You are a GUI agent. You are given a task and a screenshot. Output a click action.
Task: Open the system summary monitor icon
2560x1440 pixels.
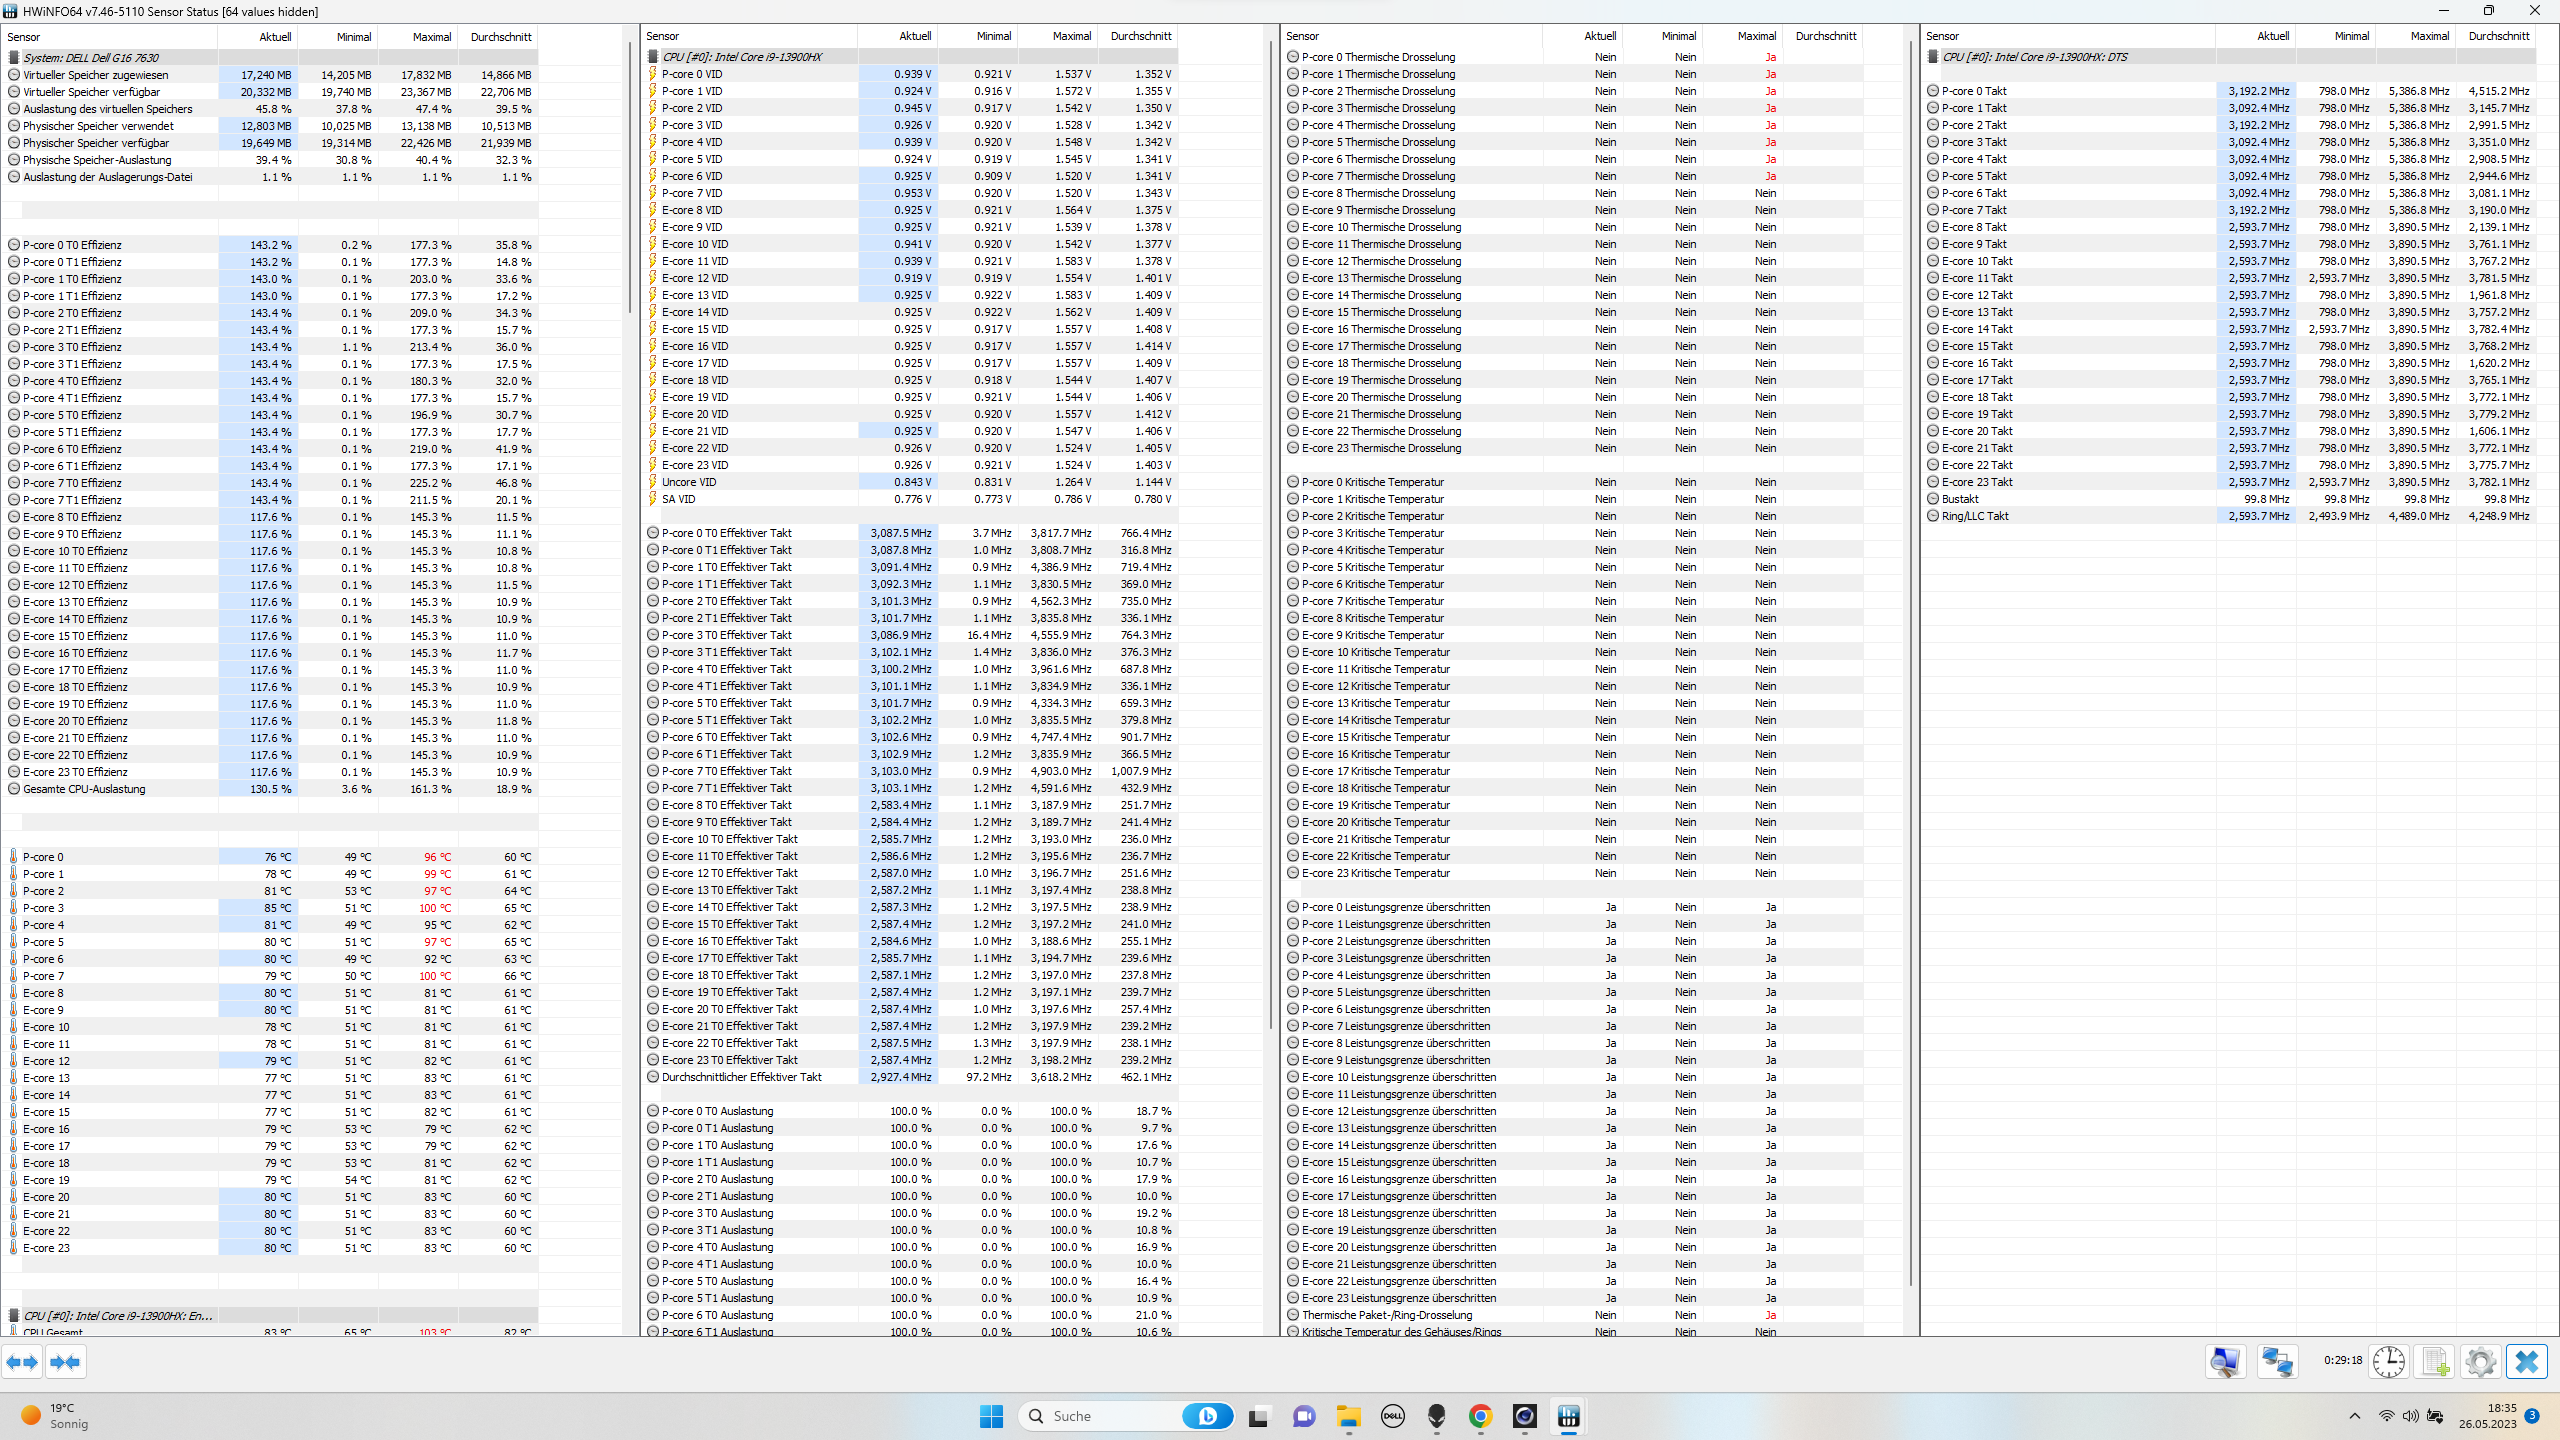click(x=2225, y=1362)
